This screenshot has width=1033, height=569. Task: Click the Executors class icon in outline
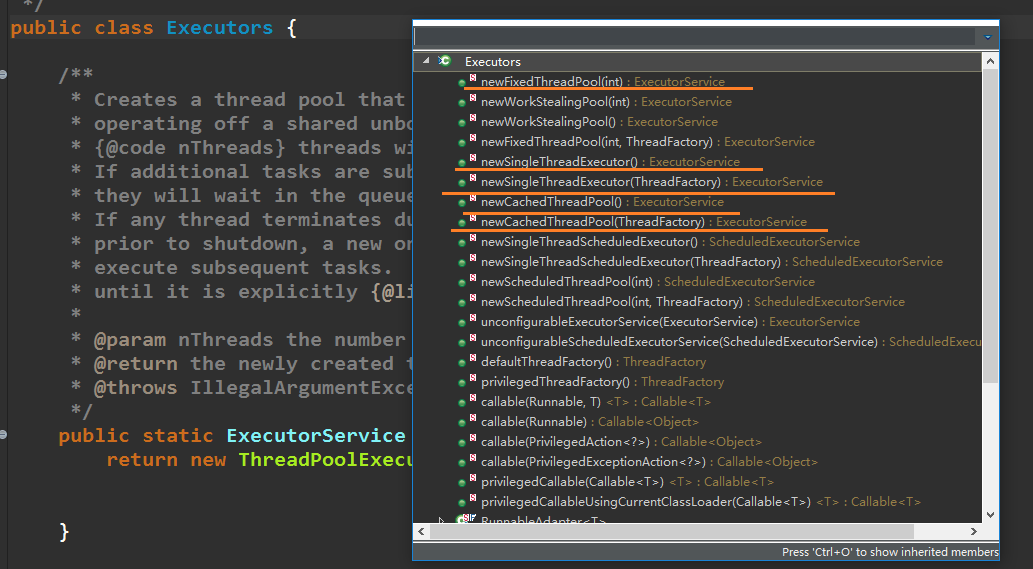pyautogui.click(x=445, y=61)
